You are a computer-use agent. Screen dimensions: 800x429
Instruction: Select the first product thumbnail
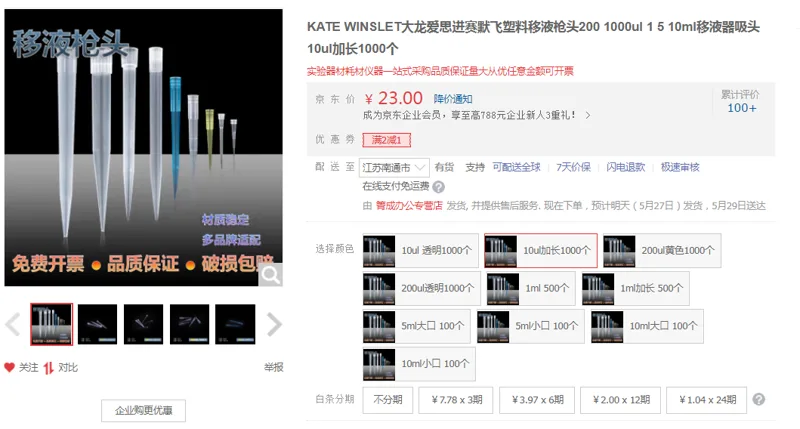(52, 324)
